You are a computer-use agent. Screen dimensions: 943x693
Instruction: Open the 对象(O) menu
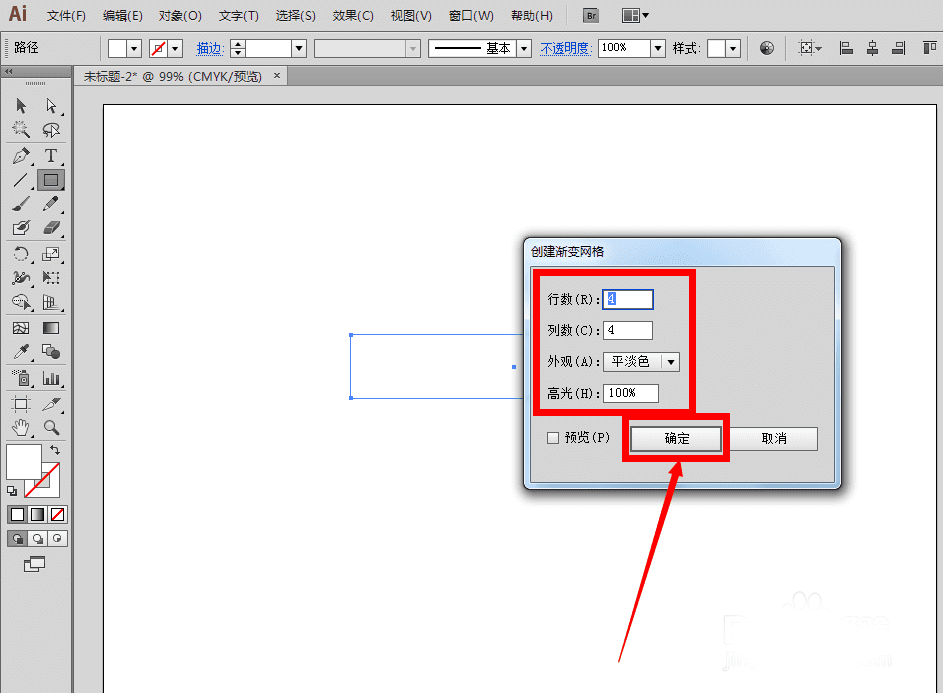180,16
